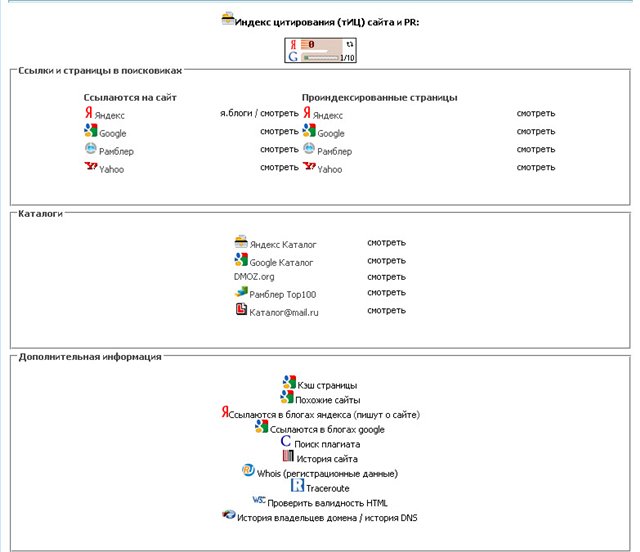Screen dimensions: 640x552
Task: Open смотреть for Google Каталог
Action: click(x=387, y=260)
